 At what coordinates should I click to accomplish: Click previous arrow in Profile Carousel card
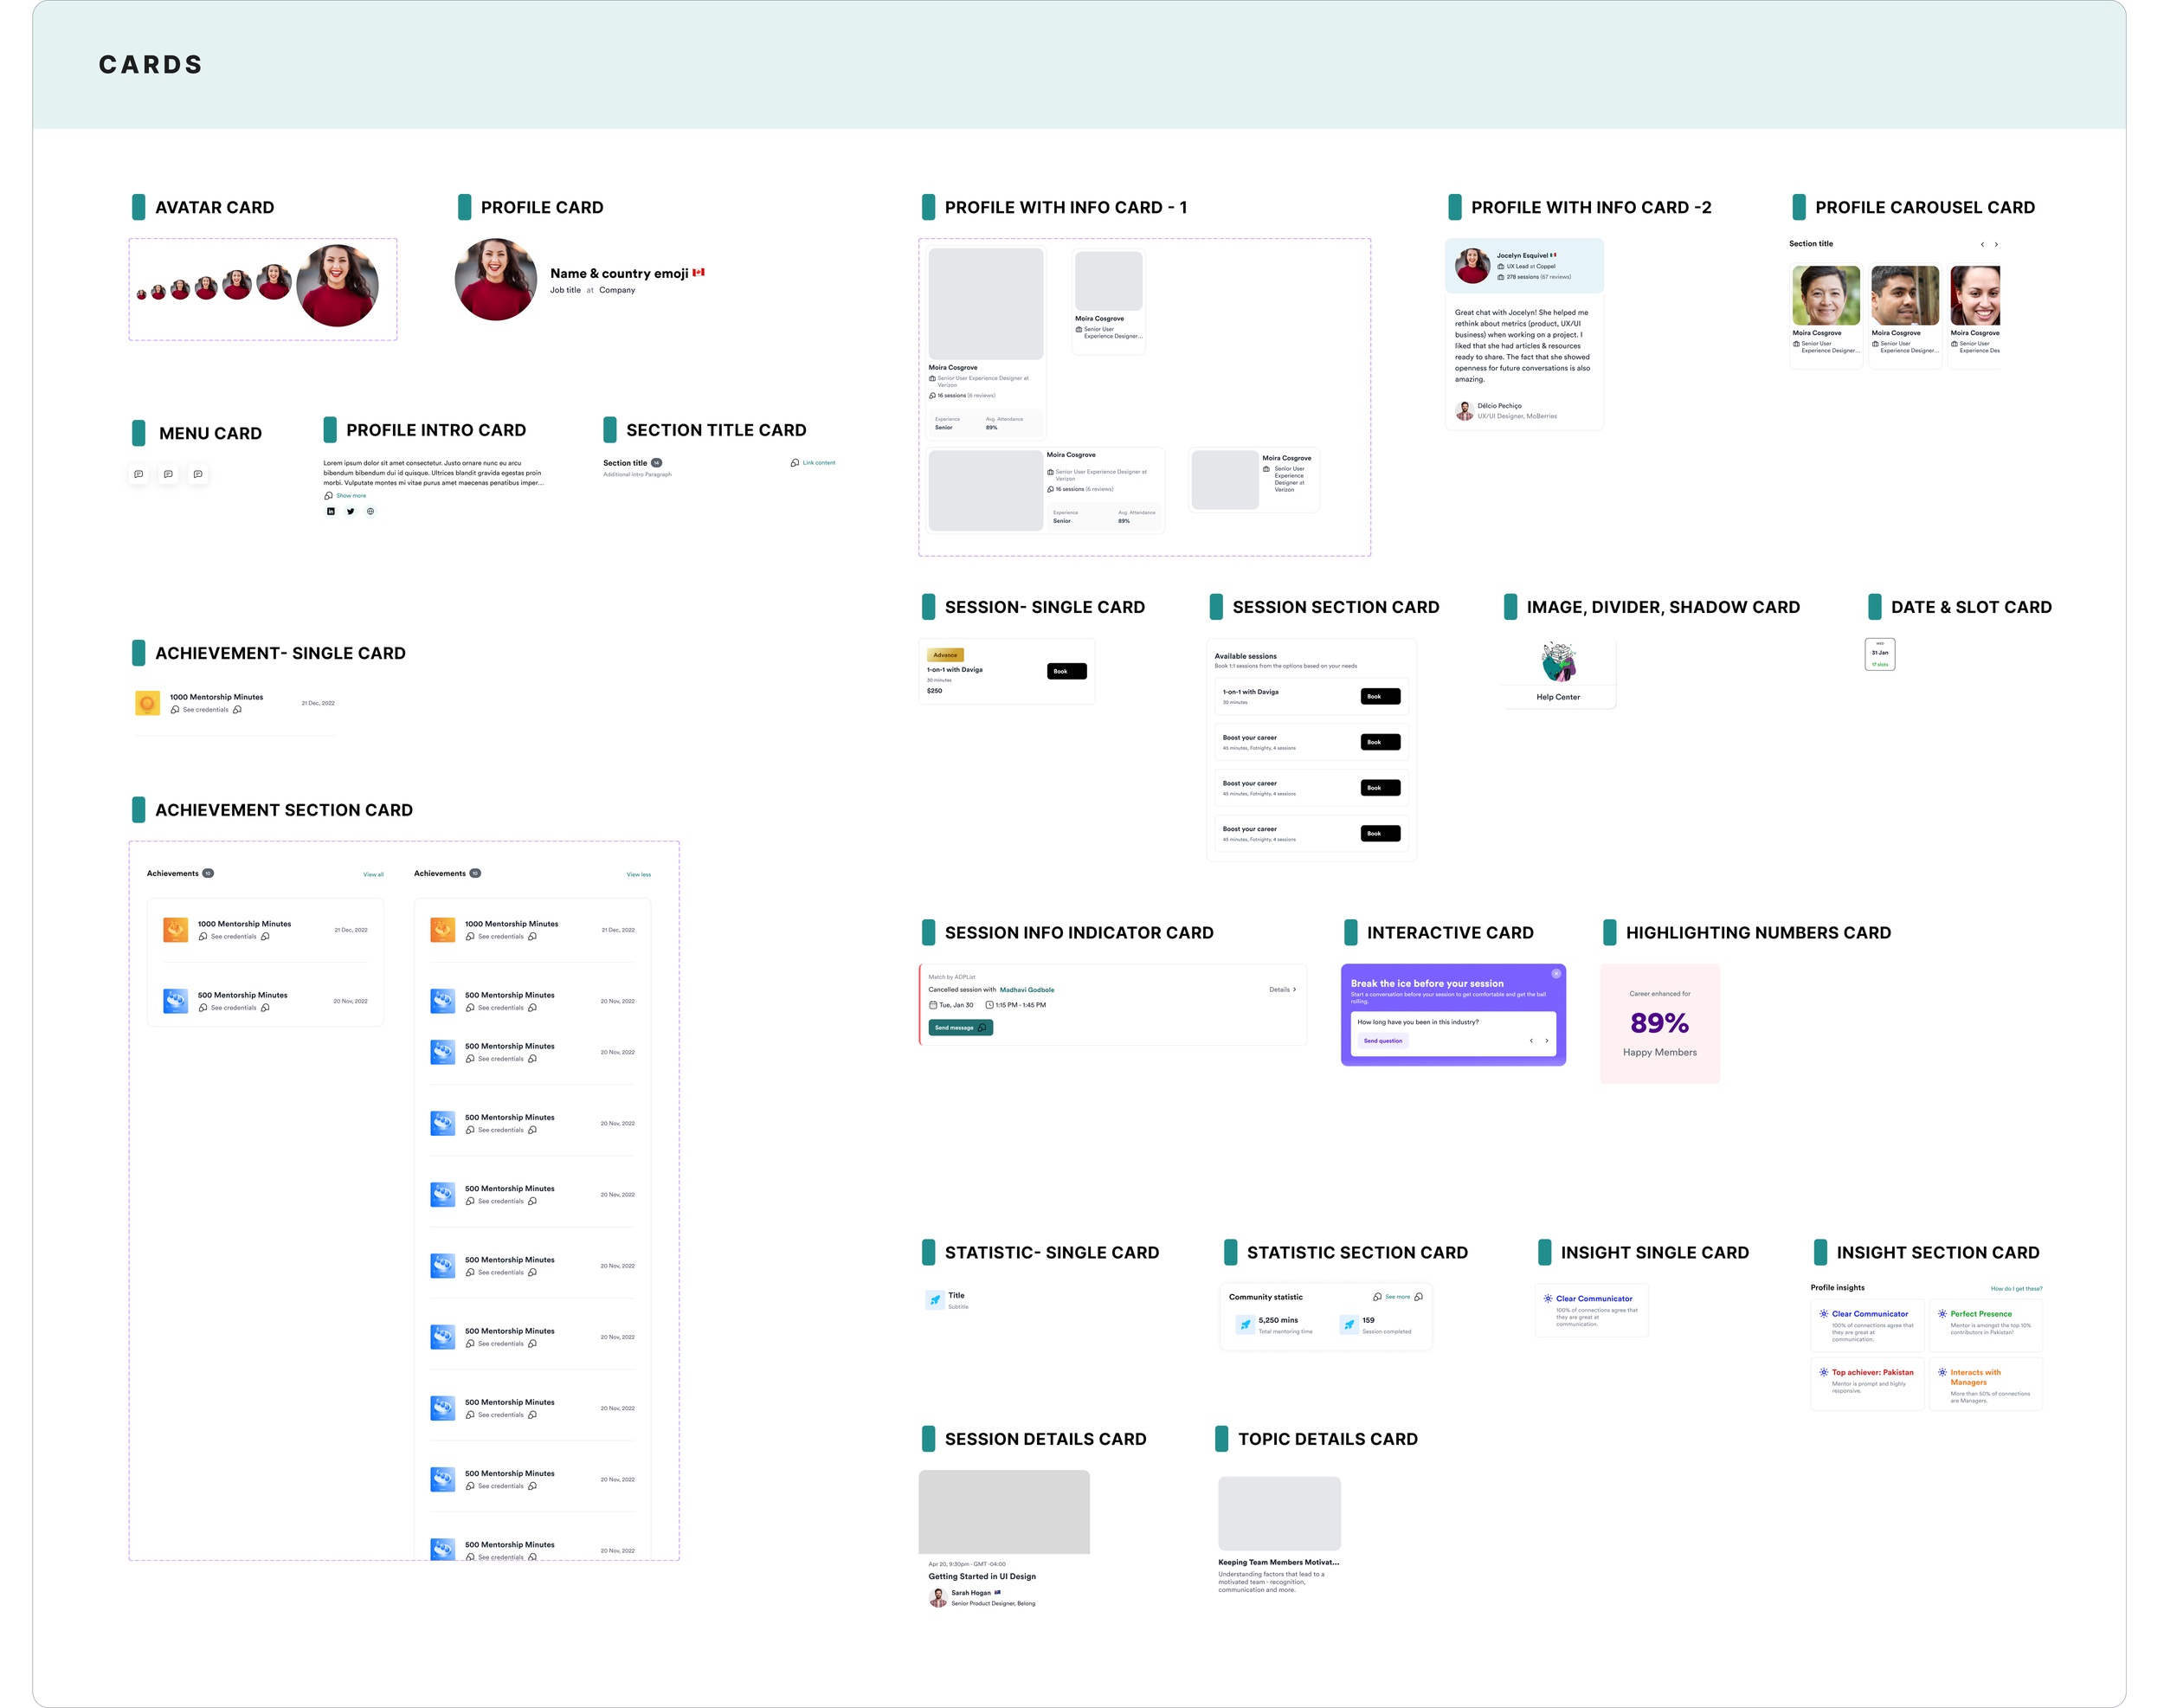(1981, 244)
